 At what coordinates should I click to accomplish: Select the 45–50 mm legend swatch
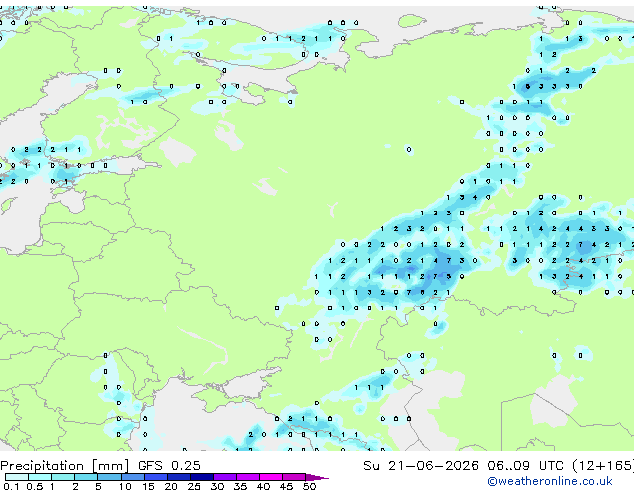[x=294, y=477]
